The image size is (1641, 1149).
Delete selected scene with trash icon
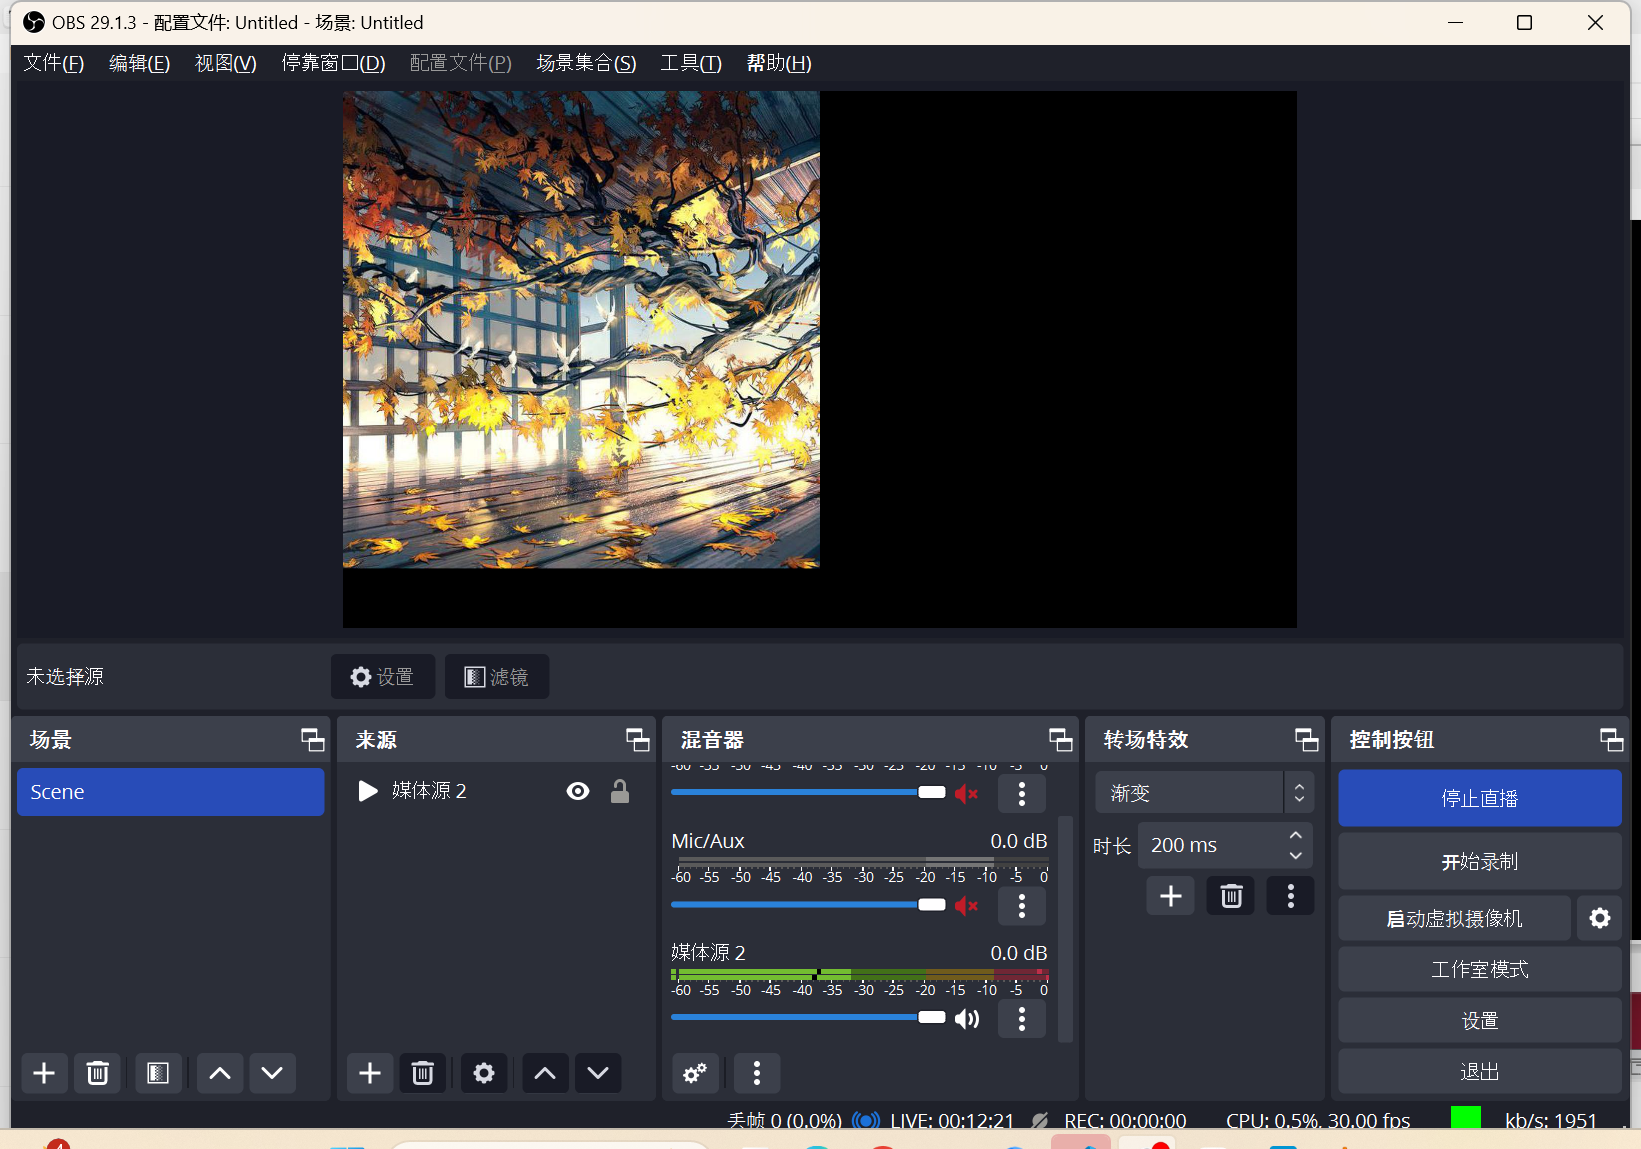(97, 1073)
